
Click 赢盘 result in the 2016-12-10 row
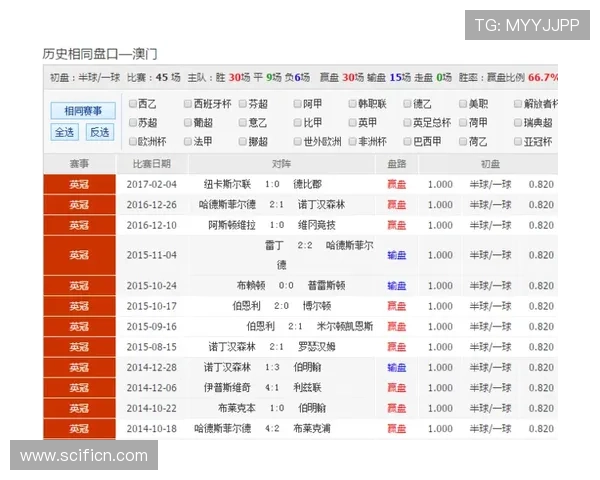(x=396, y=225)
